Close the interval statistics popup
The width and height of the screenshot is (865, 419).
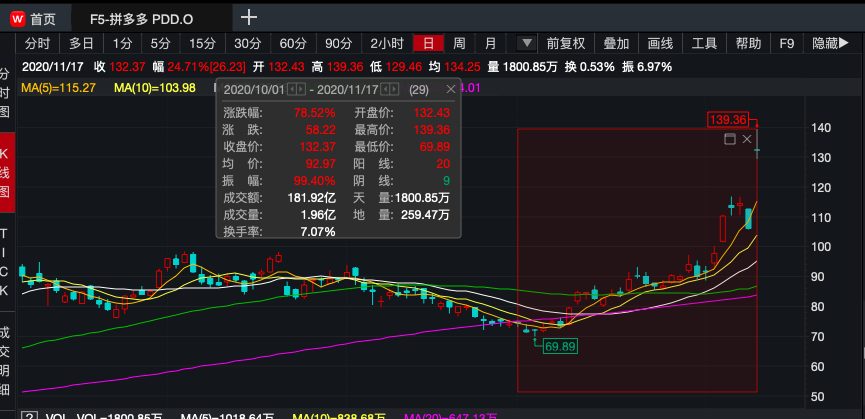click(x=450, y=90)
